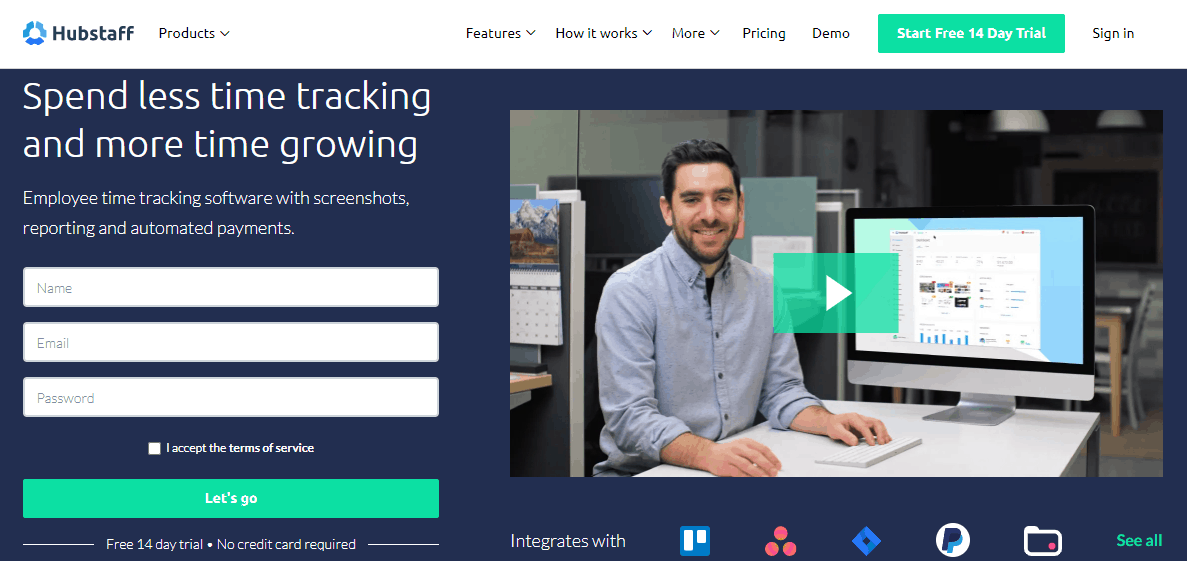The width and height of the screenshot is (1187, 561).
Task: Click the 'Integrates with' text
Action: tap(568, 541)
